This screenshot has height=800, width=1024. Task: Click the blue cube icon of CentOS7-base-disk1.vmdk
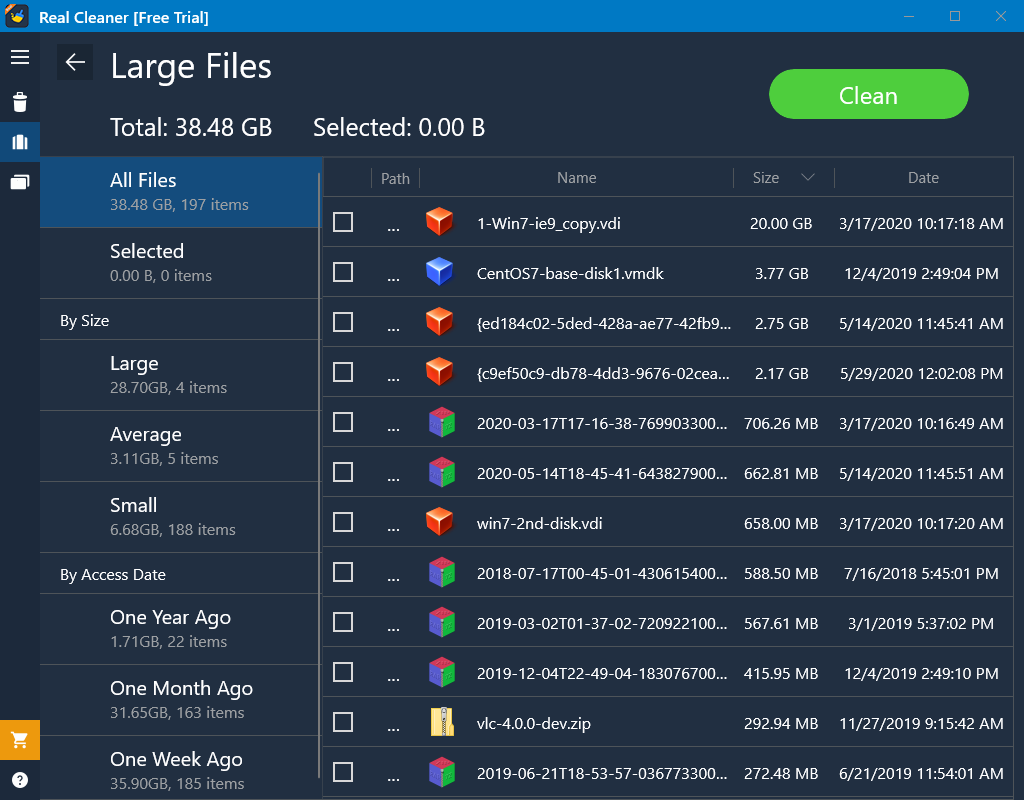coord(440,272)
